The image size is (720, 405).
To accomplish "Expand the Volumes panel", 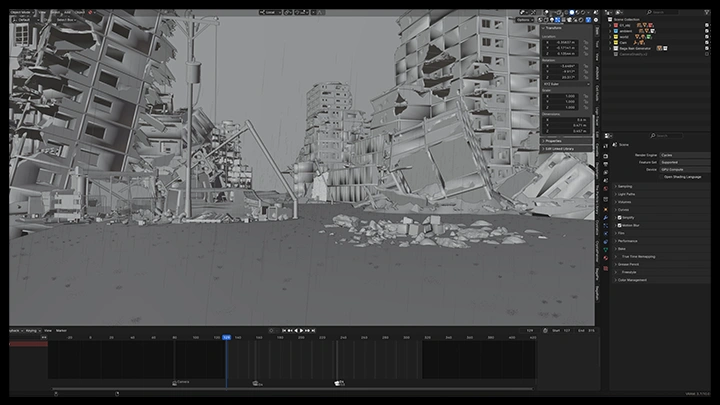I will (x=662, y=202).
